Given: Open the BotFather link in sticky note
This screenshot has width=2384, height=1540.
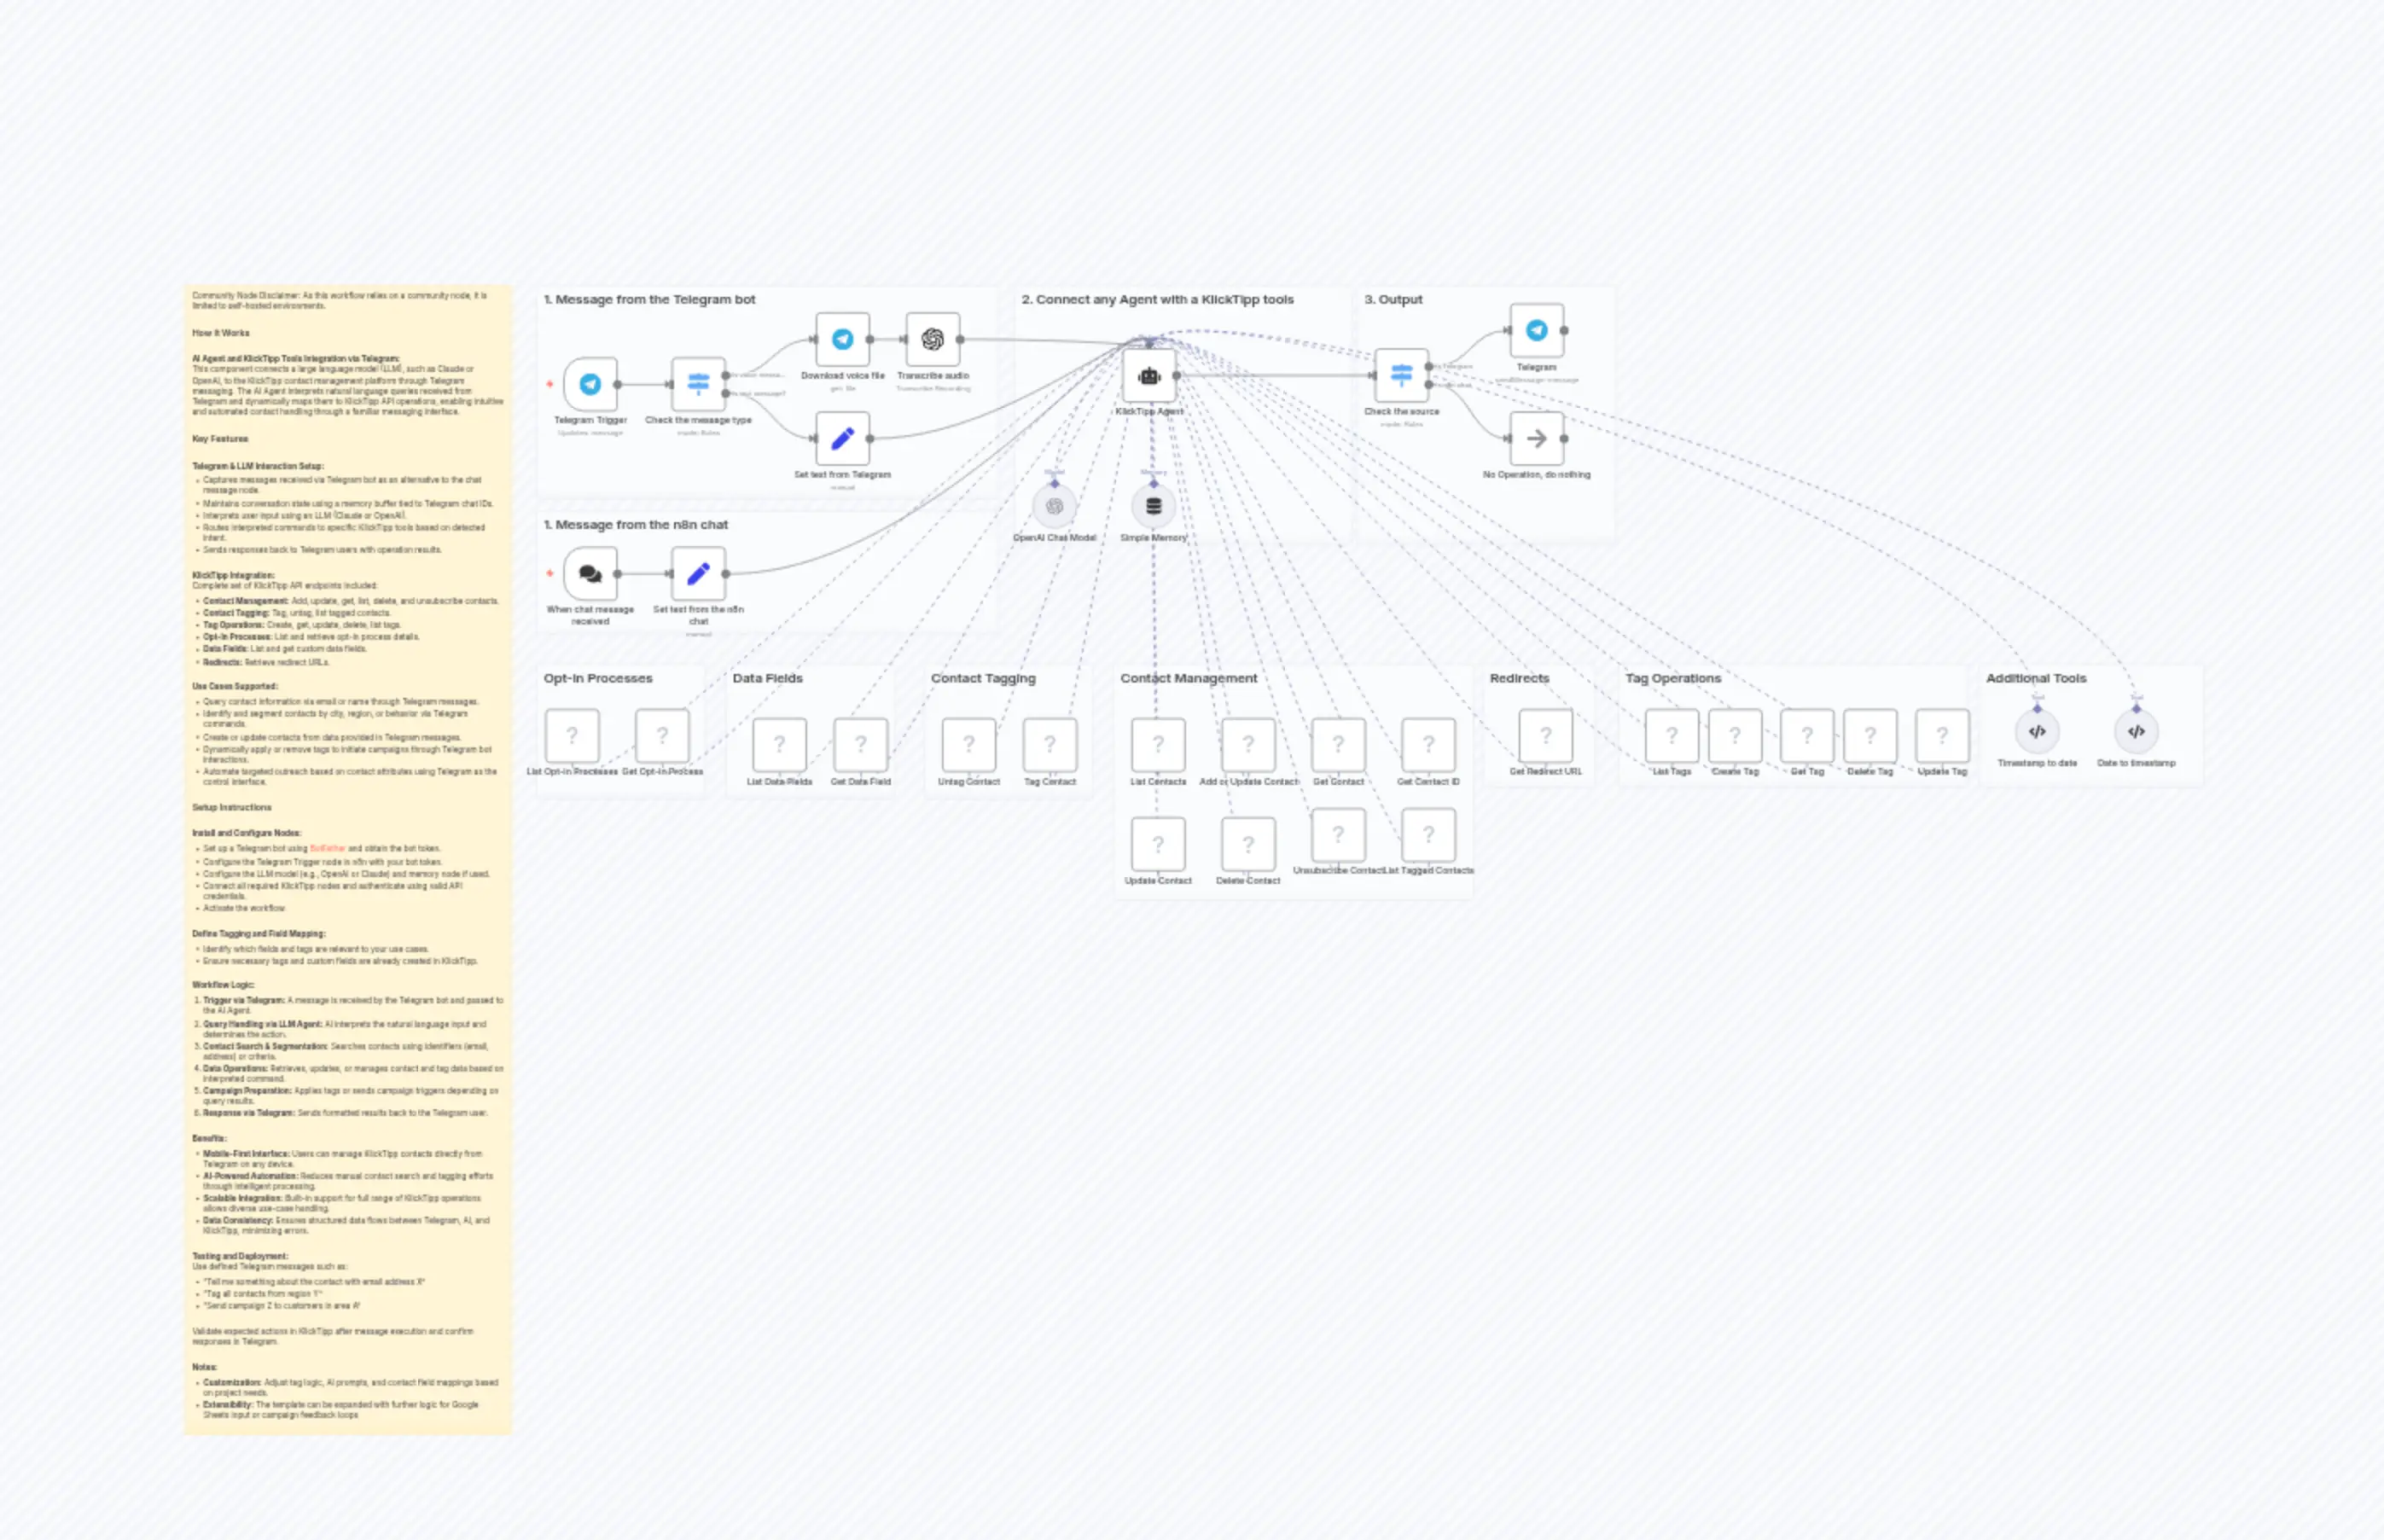Looking at the screenshot, I should click(327, 848).
